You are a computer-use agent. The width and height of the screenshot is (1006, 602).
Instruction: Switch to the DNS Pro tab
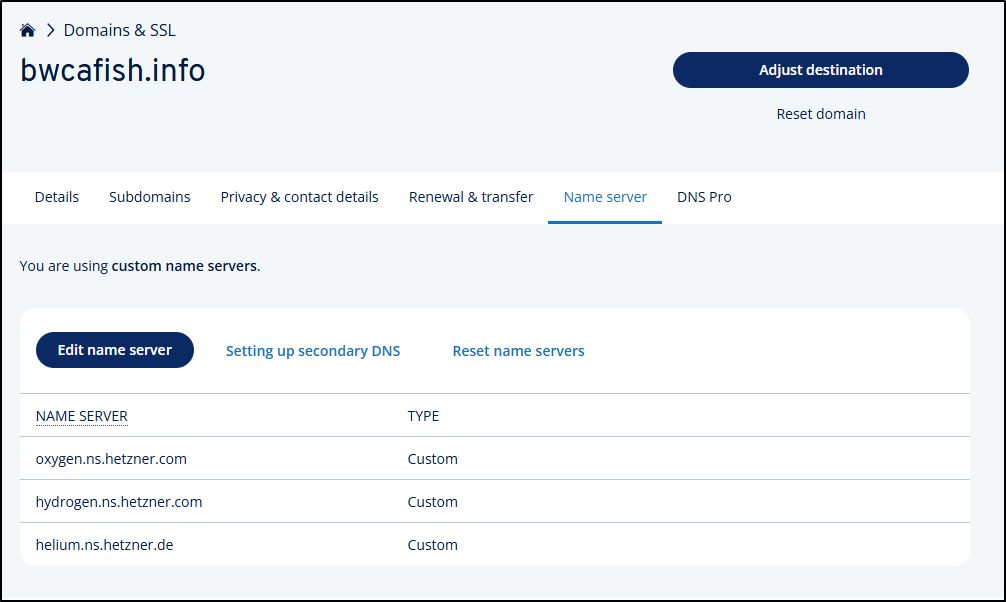(x=704, y=197)
